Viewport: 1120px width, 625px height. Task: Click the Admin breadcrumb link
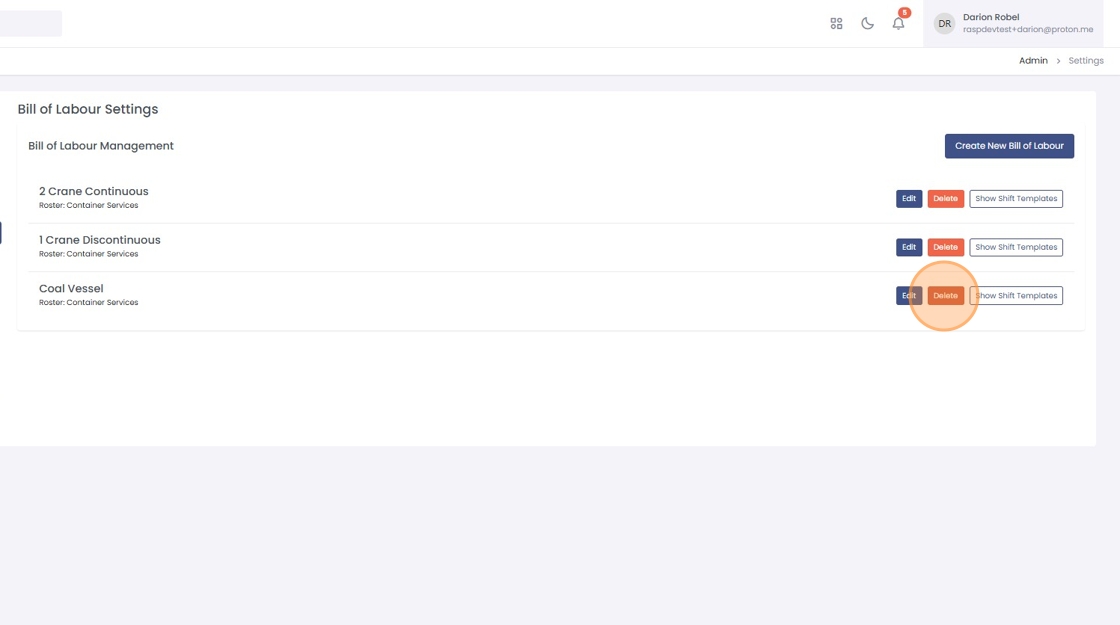pyautogui.click(x=1033, y=61)
